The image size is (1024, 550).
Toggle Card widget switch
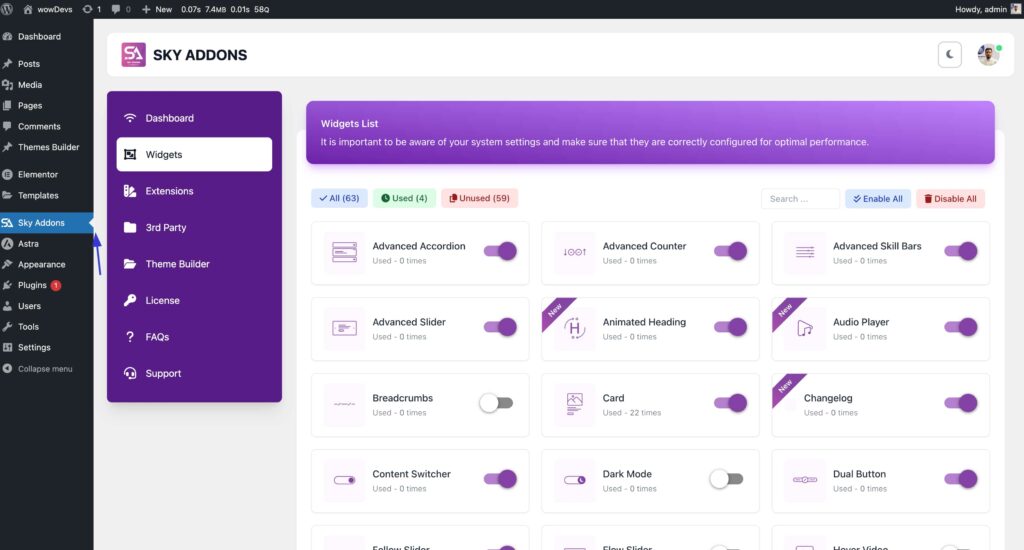[731, 403]
